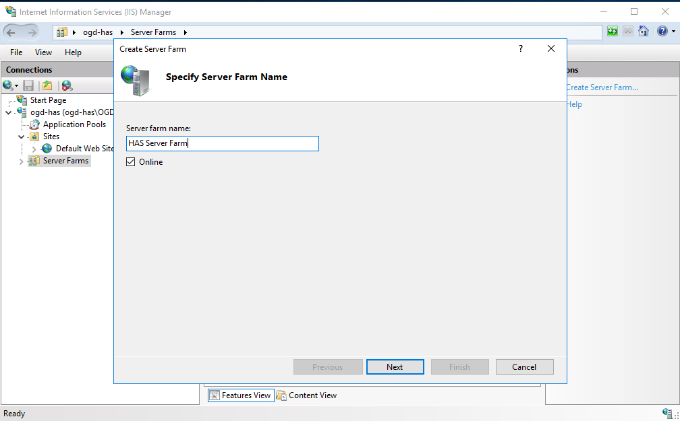The width and height of the screenshot is (680, 421).
Task: Select Server Farms in the tree
Action: 65,161
